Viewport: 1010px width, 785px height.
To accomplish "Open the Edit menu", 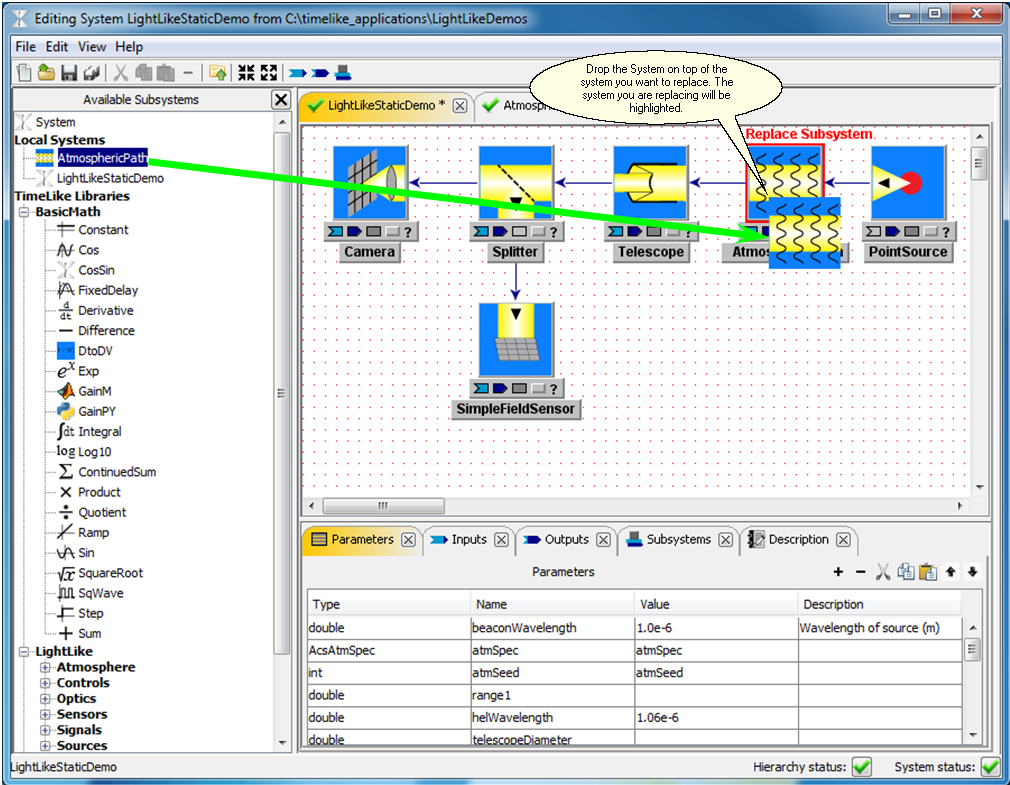I will coord(57,47).
